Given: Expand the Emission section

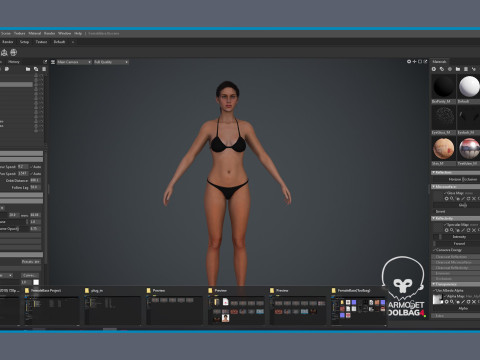Looking at the screenshot, I should pyautogui.click(x=456, y=273).
